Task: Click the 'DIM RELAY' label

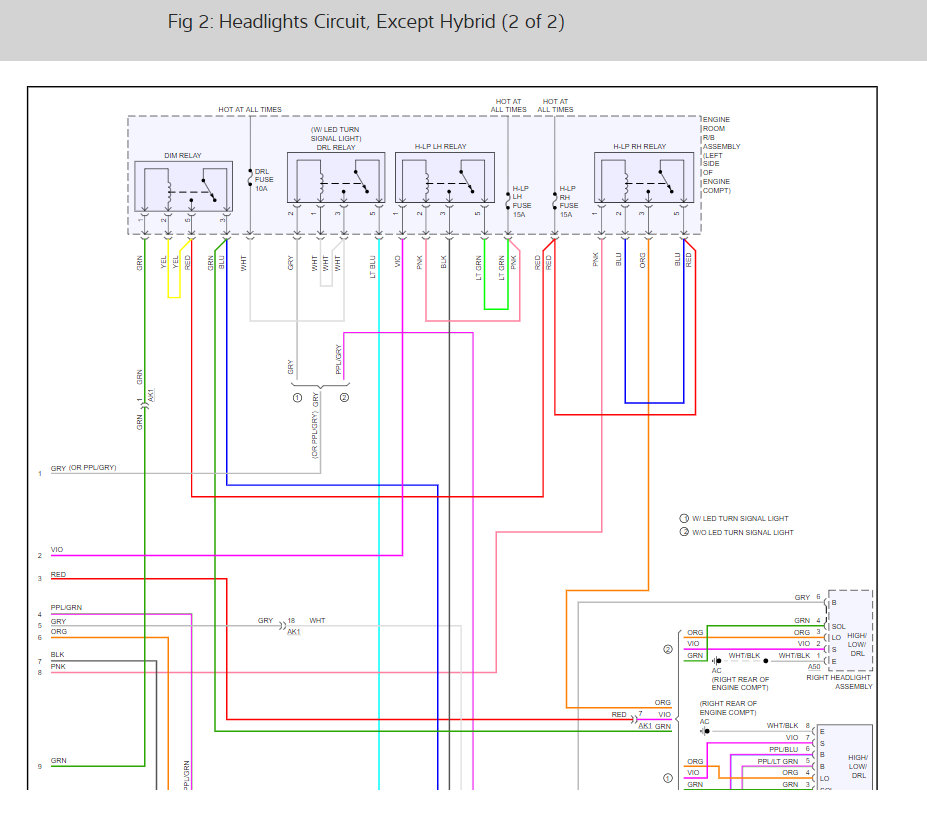Action: 183,155
